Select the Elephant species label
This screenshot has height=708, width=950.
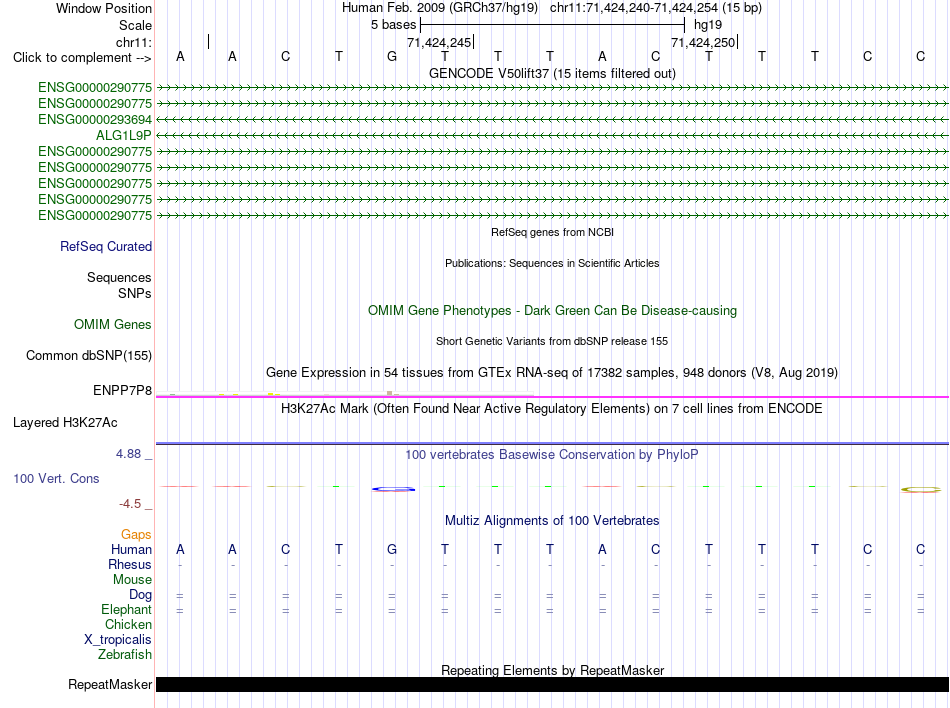point(126,609)
